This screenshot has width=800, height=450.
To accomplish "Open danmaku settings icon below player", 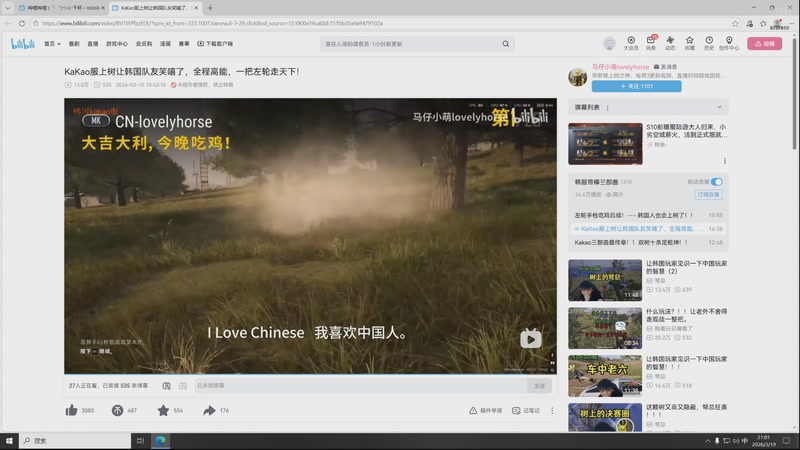I will tap(183, 386).
